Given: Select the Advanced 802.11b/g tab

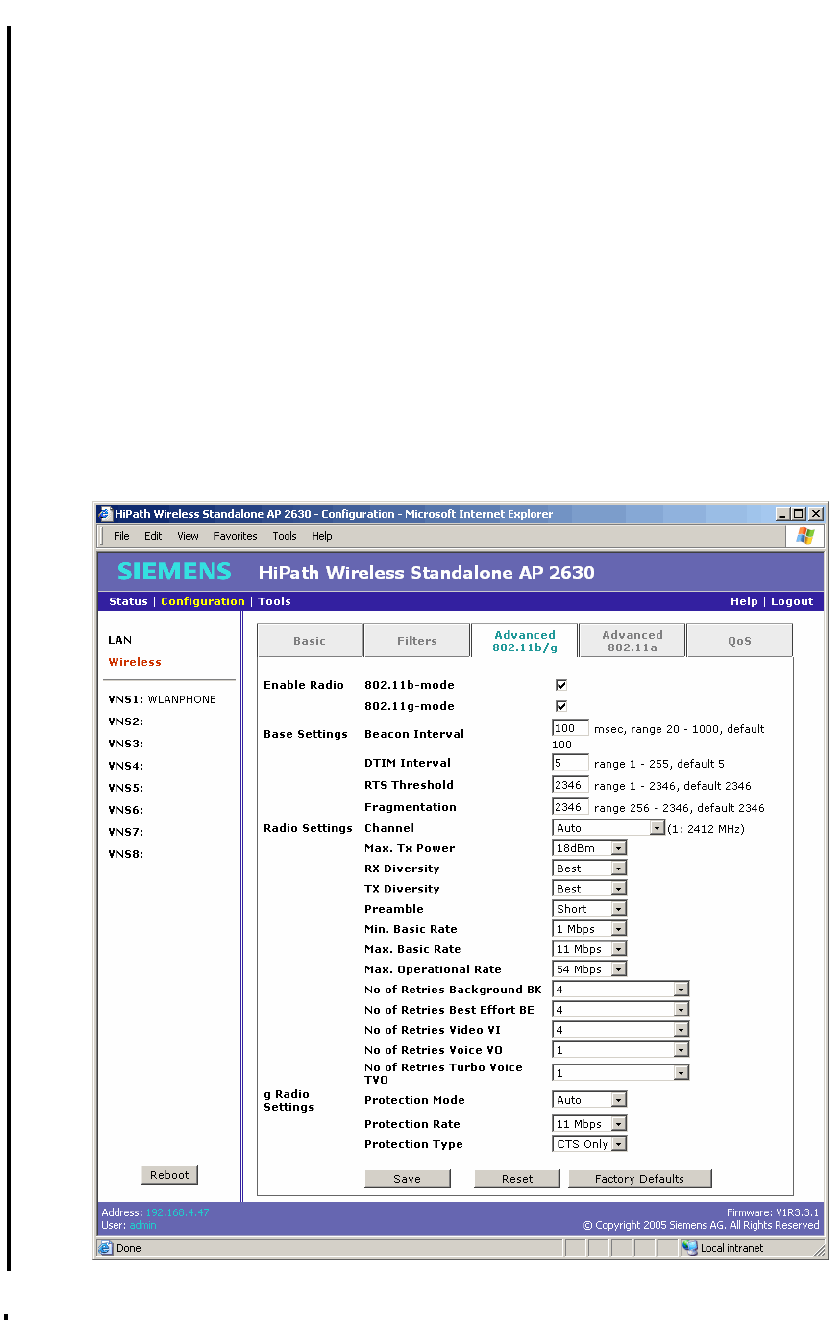Looking at the screenshot, I should [x=525, y=641].
